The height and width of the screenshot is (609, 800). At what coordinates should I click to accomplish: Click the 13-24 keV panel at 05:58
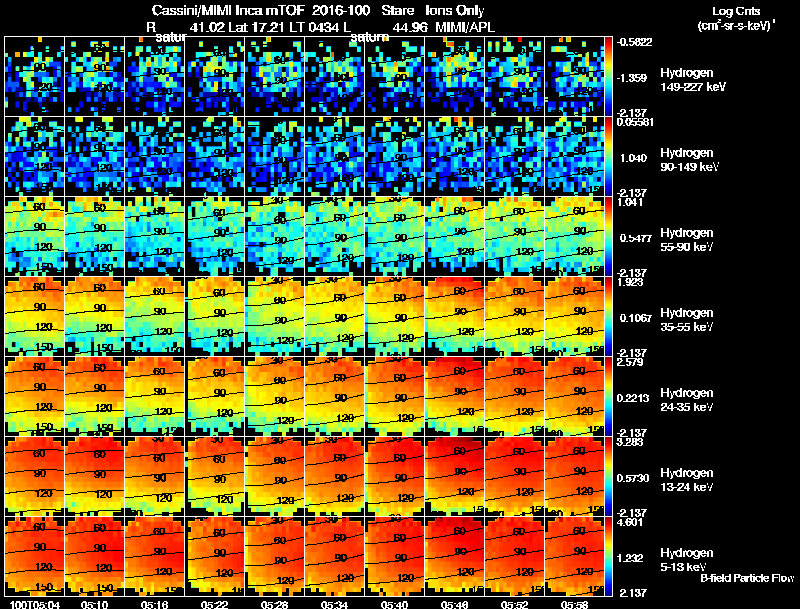tap(574, 476)
